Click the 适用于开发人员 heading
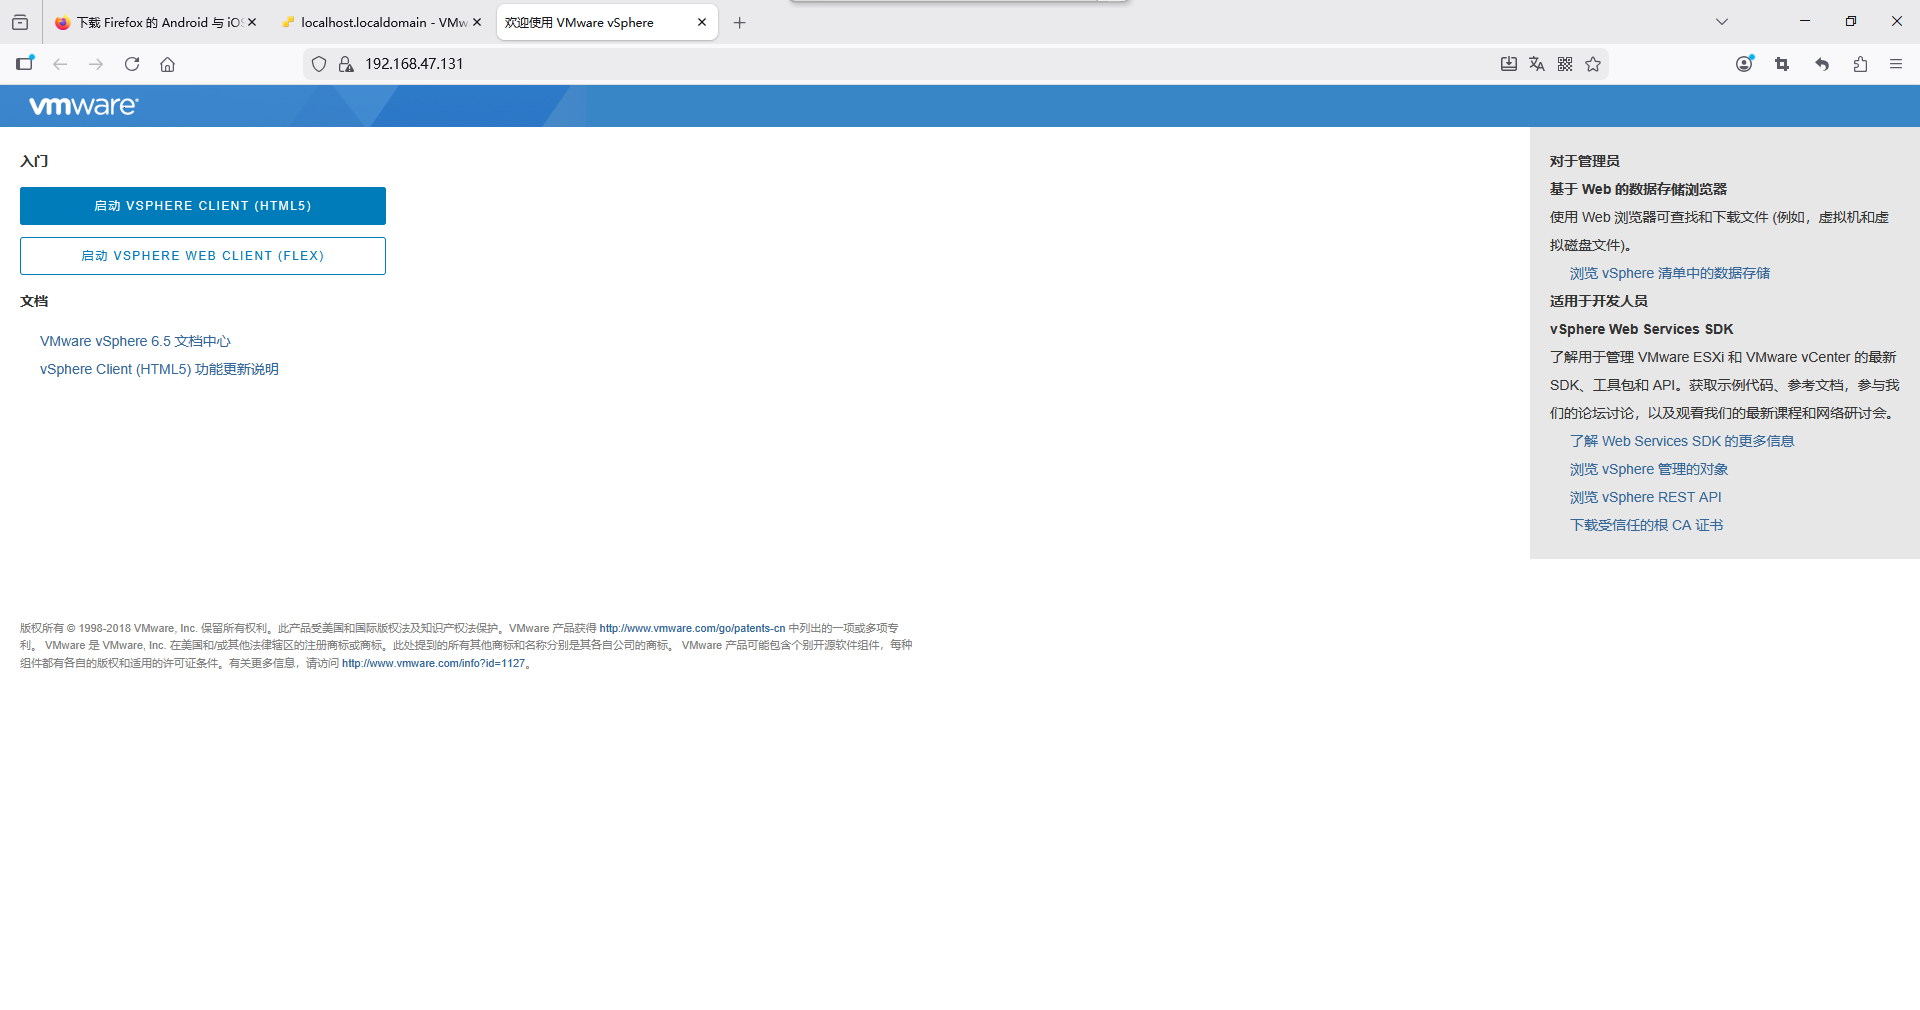Viewport: 1920px width, 1010px height. (x=1599, y=301)
